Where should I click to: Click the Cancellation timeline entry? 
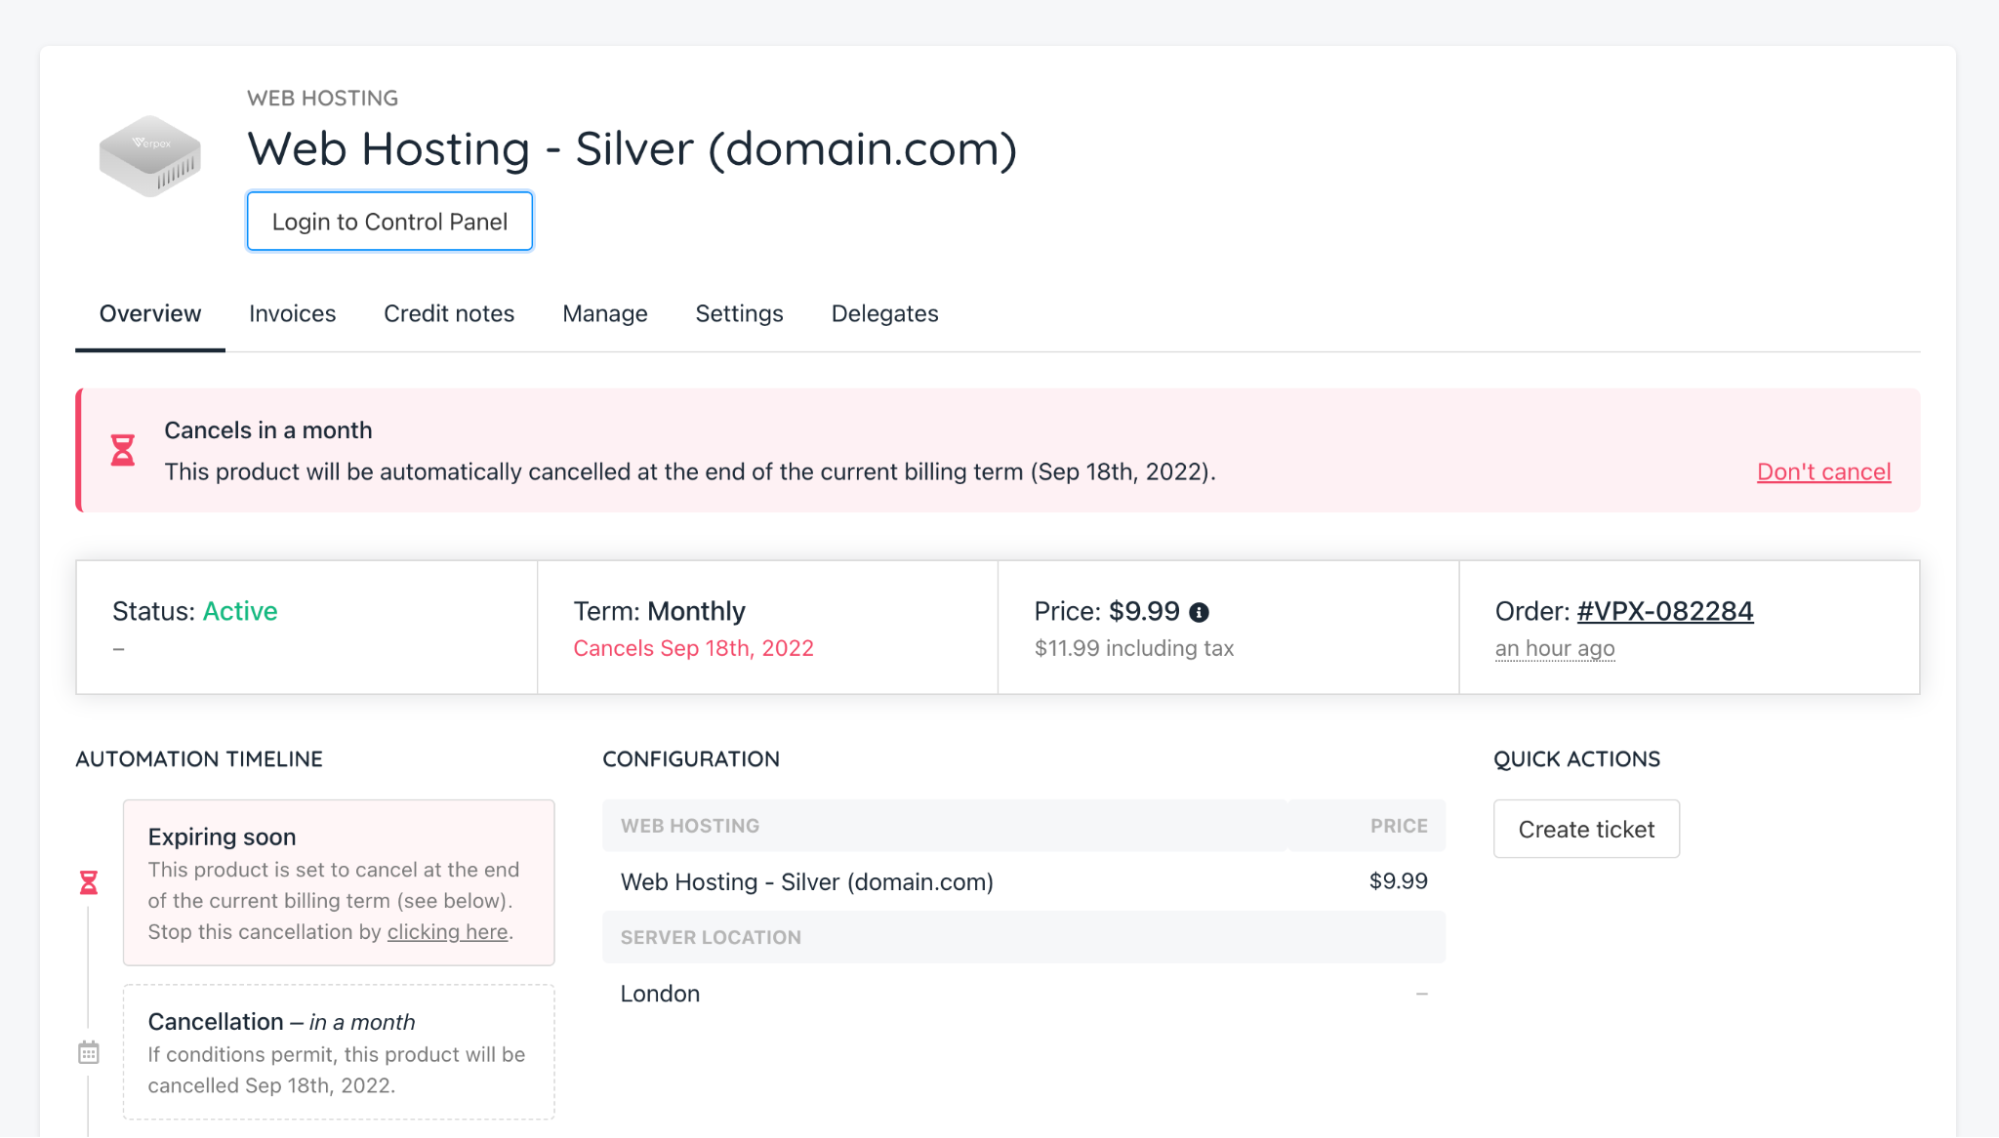coord(338,1052)
